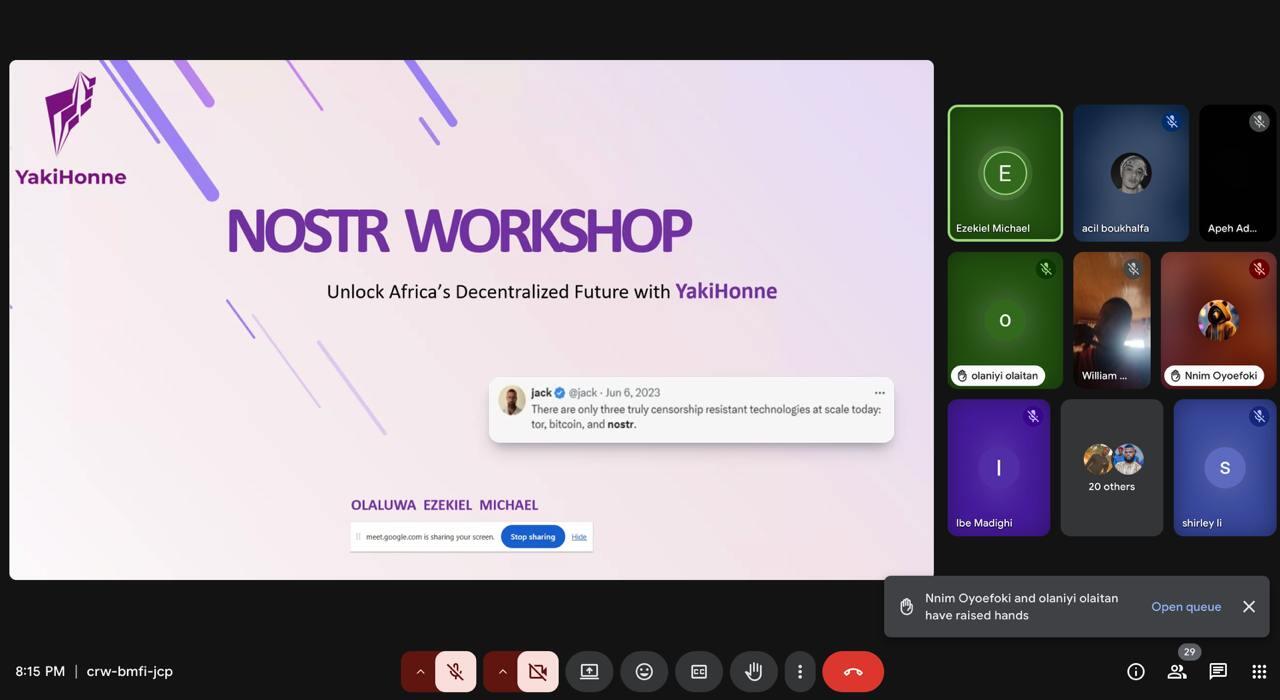Open video settings chevron beside camera
Image resolution: width=1280 pixels, height=700 pixels.
tap(502, 672)
